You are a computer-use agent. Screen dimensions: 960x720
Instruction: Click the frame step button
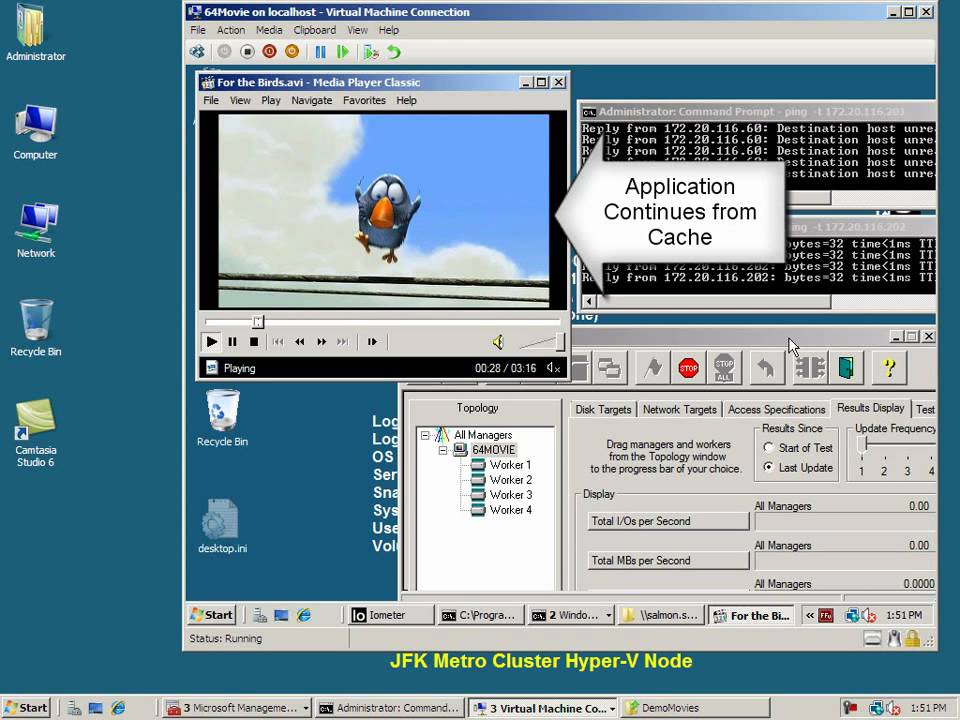coord(372,342)
